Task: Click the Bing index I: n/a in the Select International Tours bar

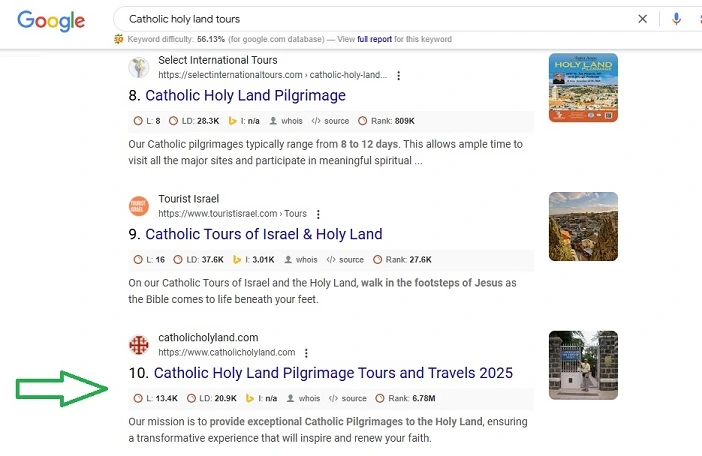Action: (x=244, y=121)
